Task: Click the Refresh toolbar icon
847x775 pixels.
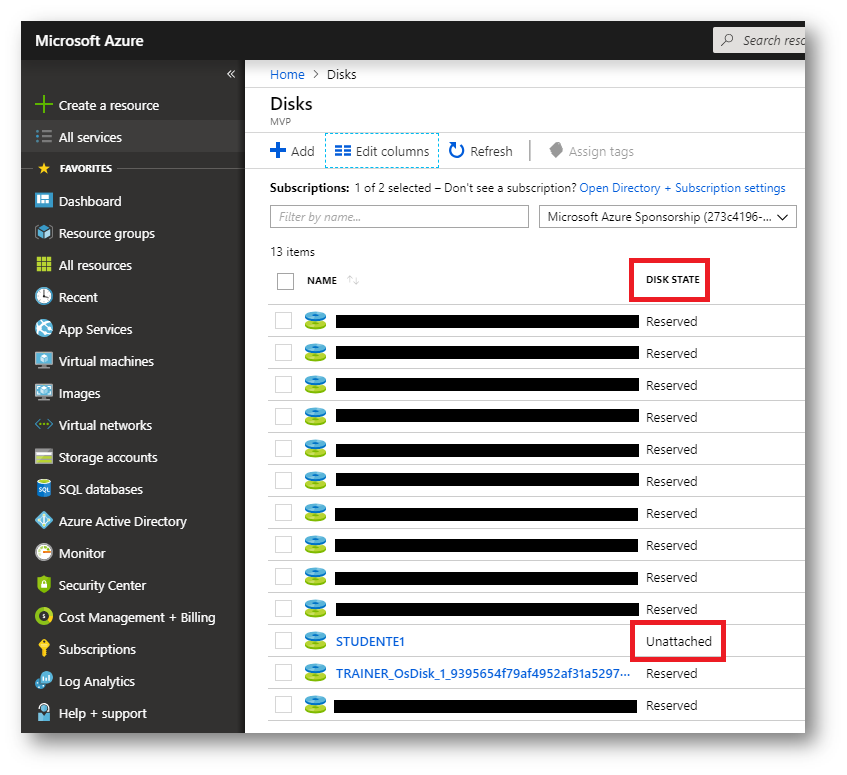Action: 456,151
